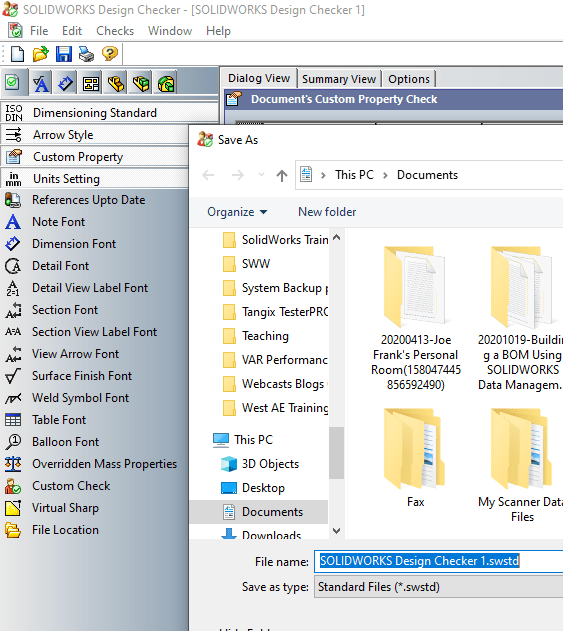Click the Save floppy disk toolbar icon
563x631 pixels.
(64, 54)
